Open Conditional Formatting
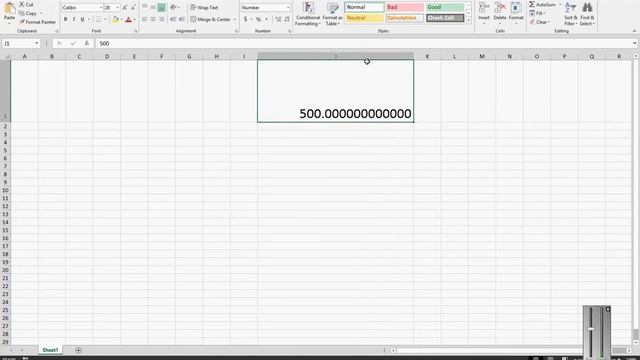This screenshot has width=640, height=360. click(308, 13)
